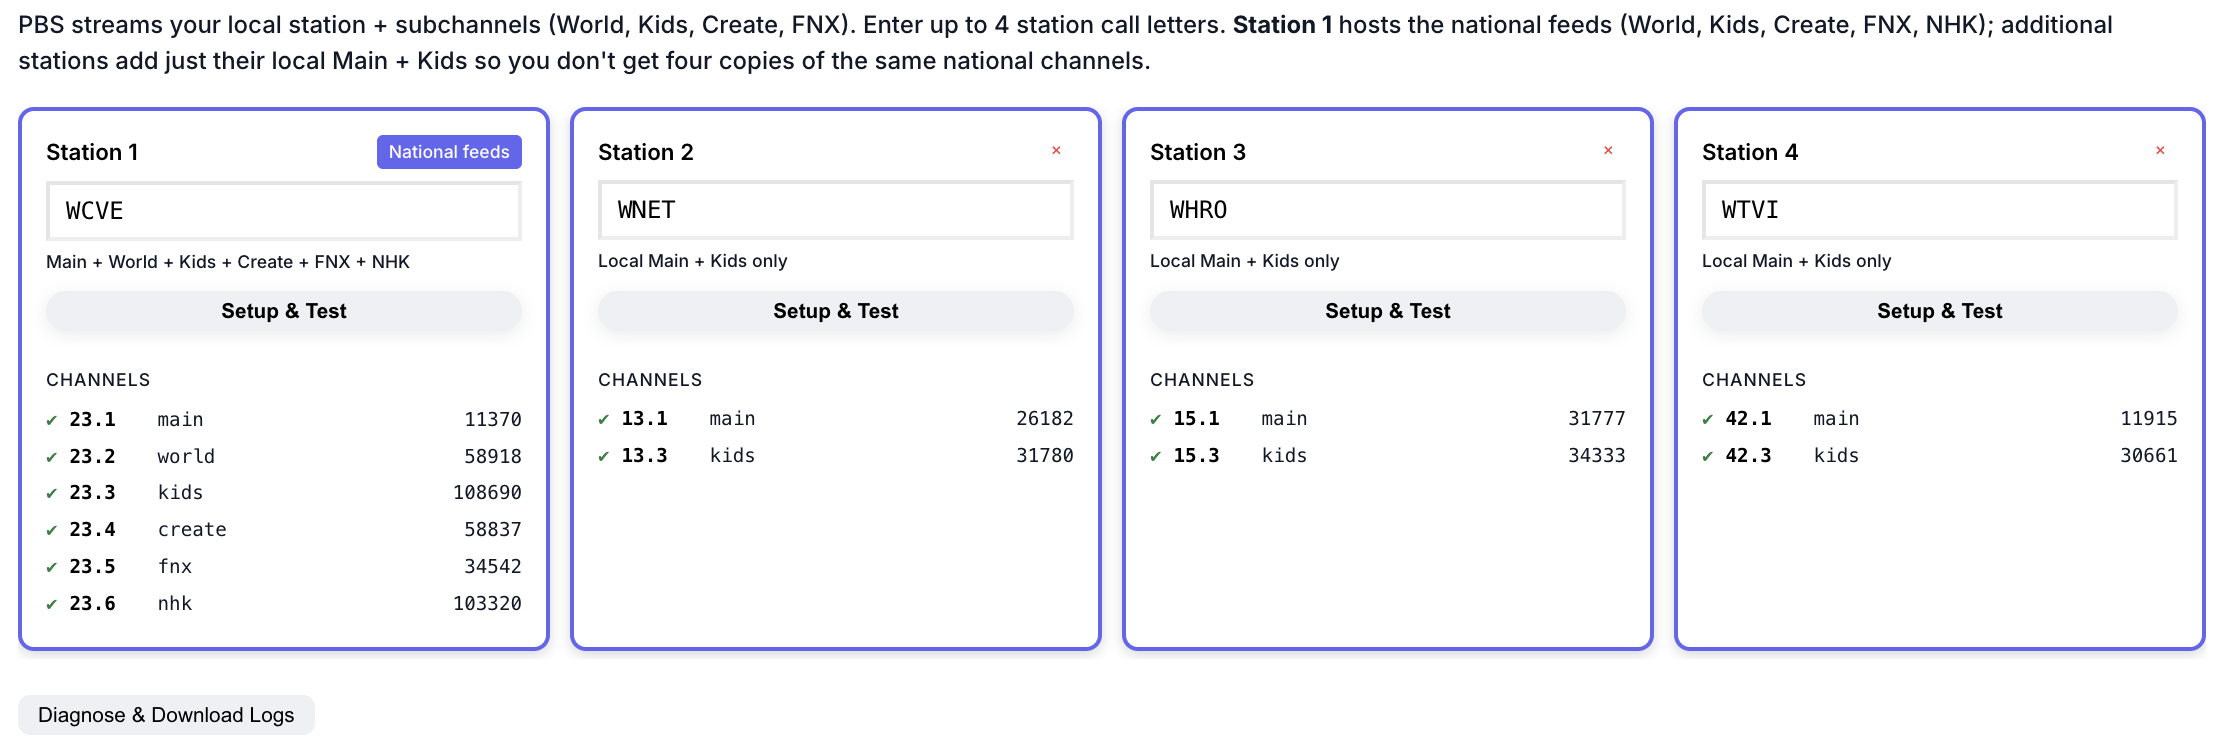Click the green checkmark beside channel 15.3
Screen dimensions: 2230x754
1156,456
